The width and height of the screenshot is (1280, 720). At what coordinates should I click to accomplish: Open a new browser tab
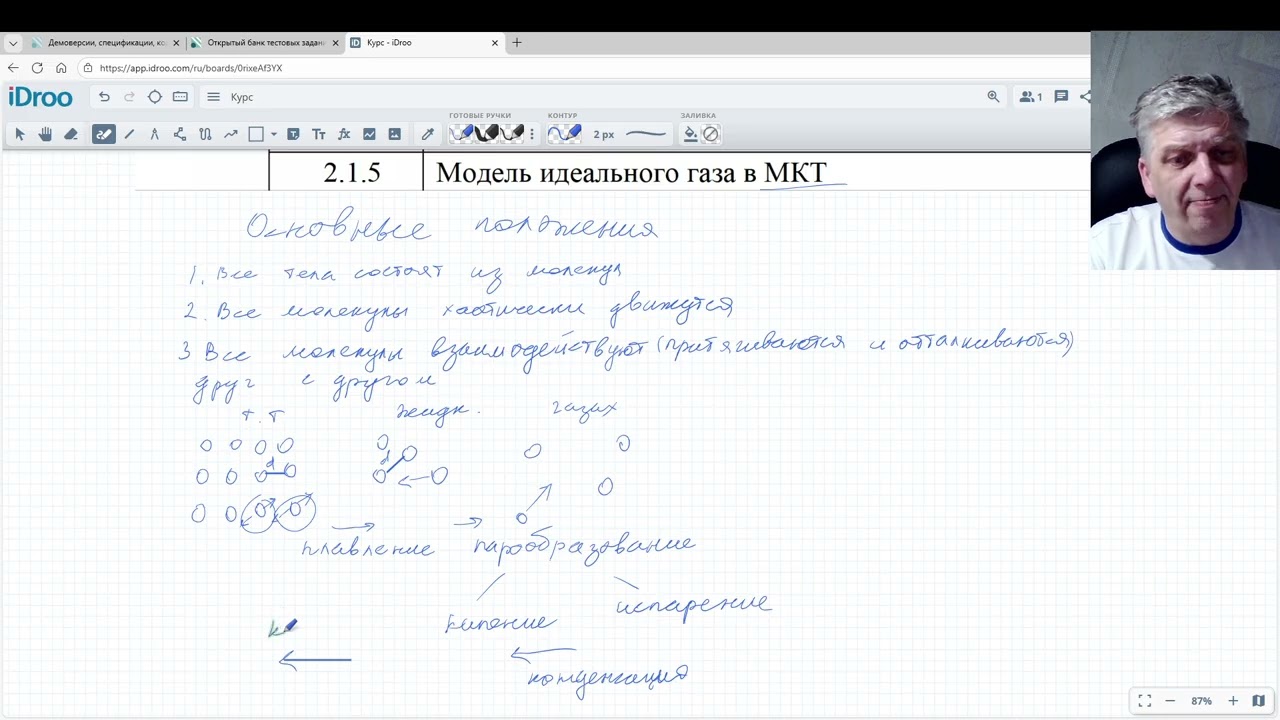click(517, 43)
